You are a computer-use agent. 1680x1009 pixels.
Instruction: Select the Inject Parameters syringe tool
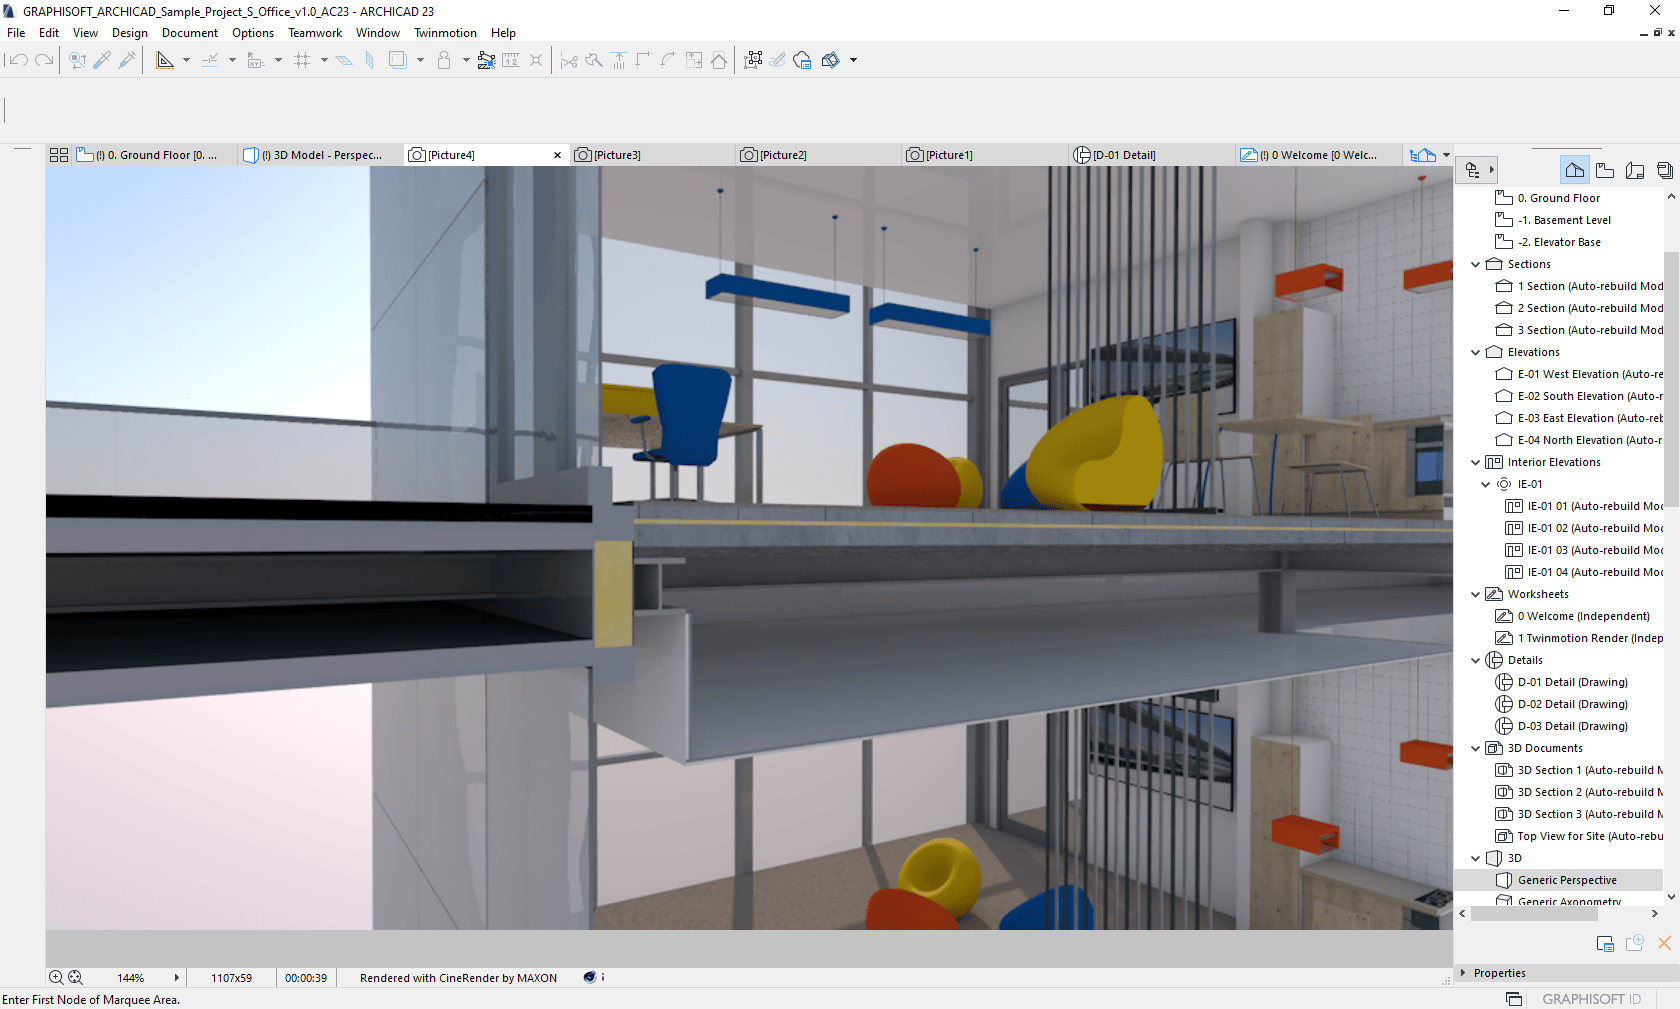click(127, 59)
